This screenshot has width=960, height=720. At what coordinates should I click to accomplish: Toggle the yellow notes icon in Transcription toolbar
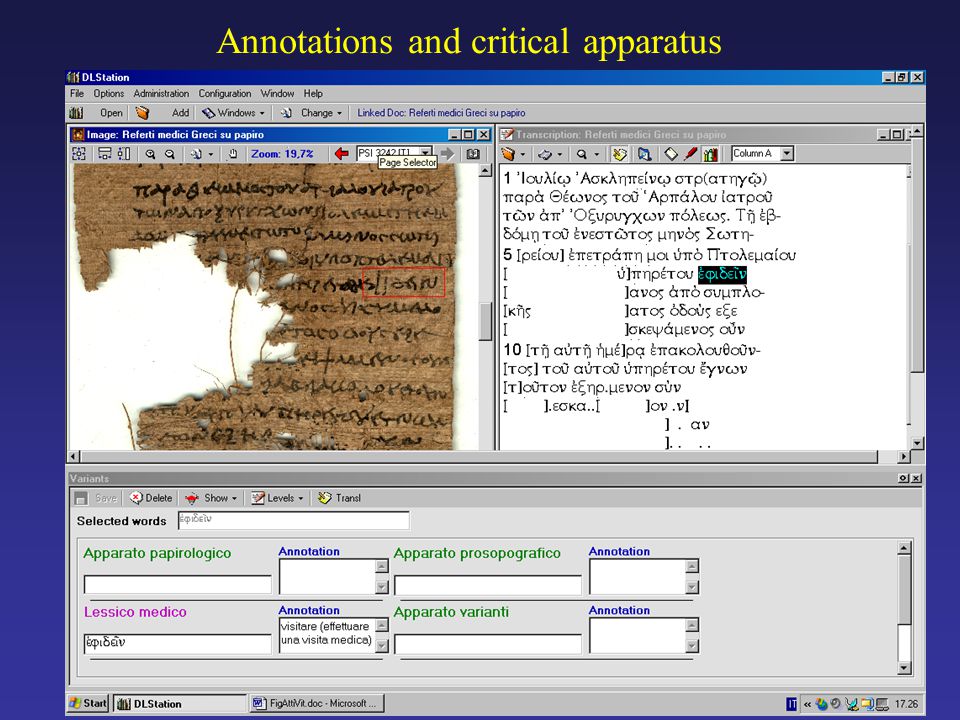(620, 154)
